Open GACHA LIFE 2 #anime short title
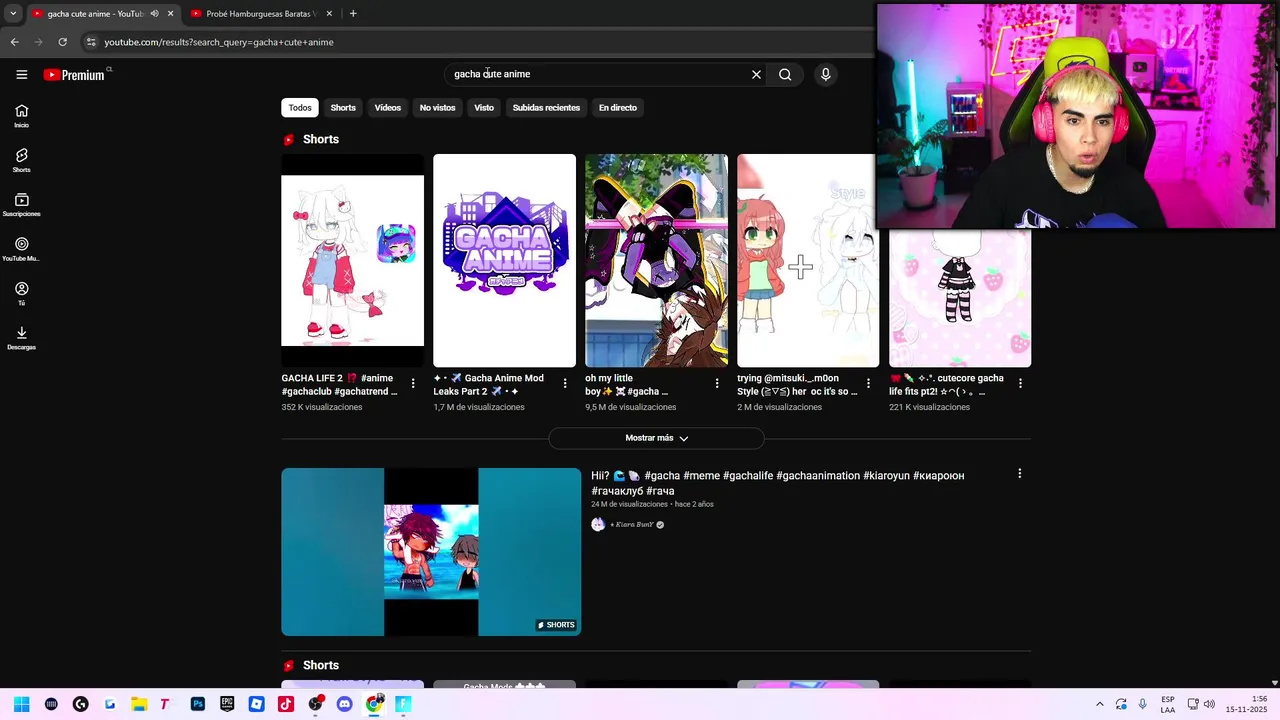 [340, 385]
